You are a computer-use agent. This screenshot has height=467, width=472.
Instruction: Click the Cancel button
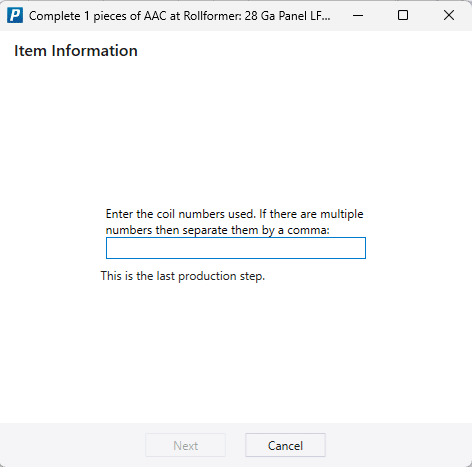coord(285,445)
